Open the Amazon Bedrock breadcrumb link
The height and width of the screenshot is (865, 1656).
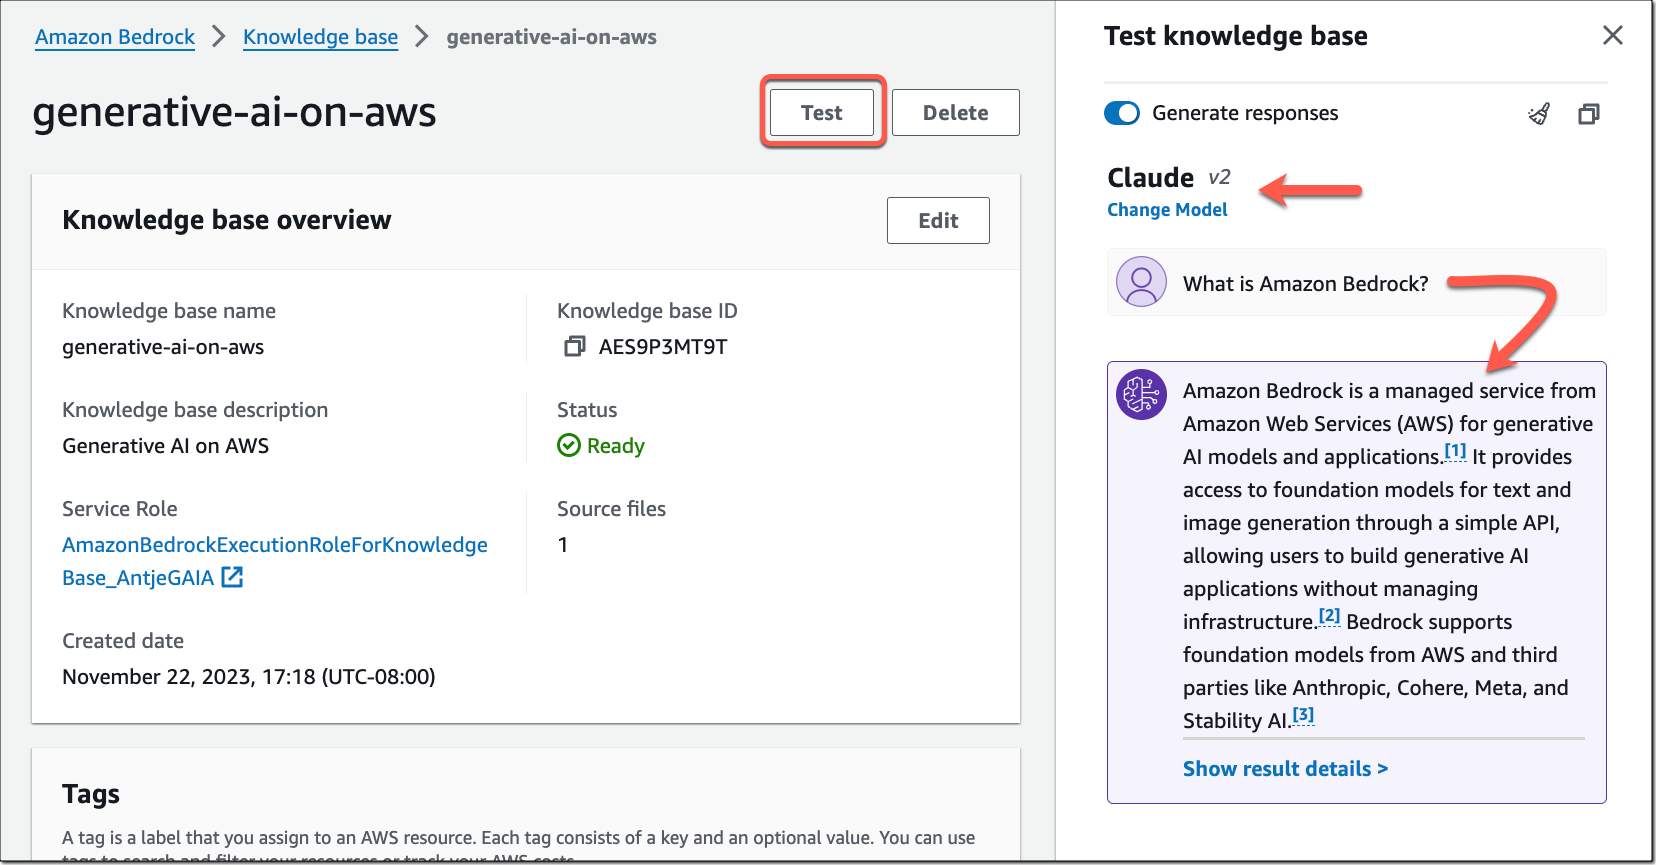pyautogui.click(x=115, y=37)
